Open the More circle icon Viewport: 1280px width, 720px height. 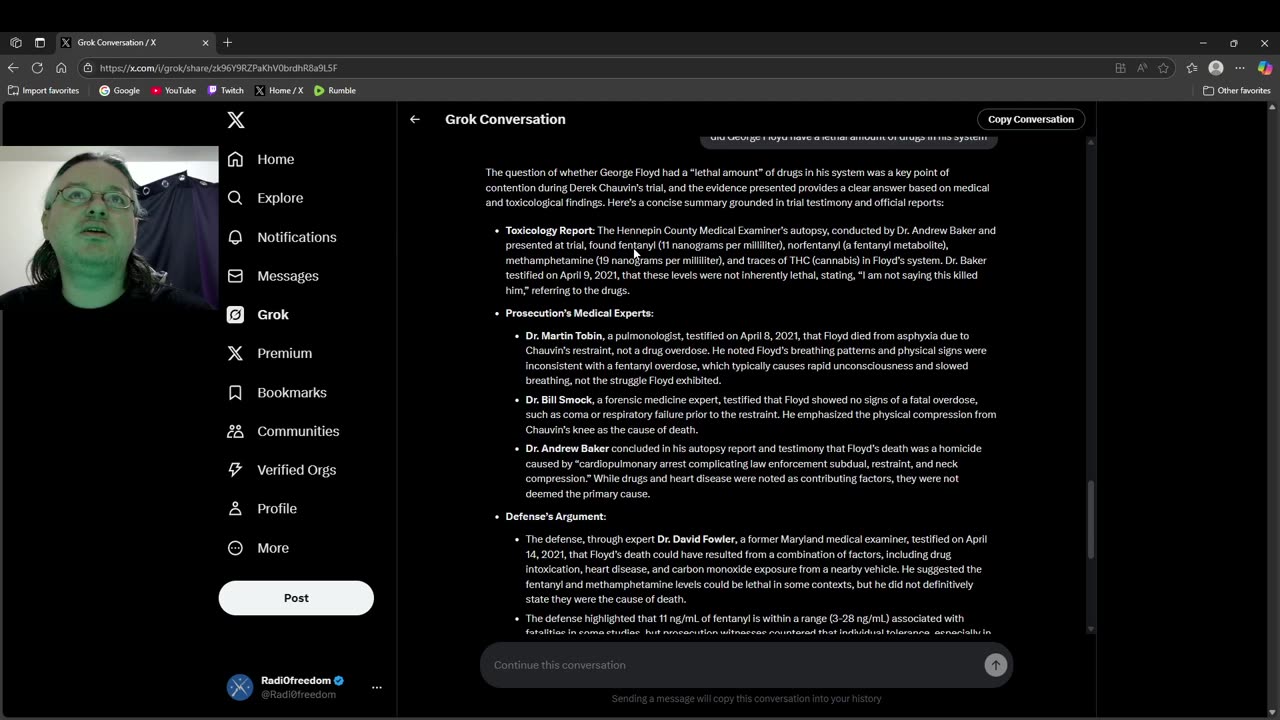pos(235,548)
